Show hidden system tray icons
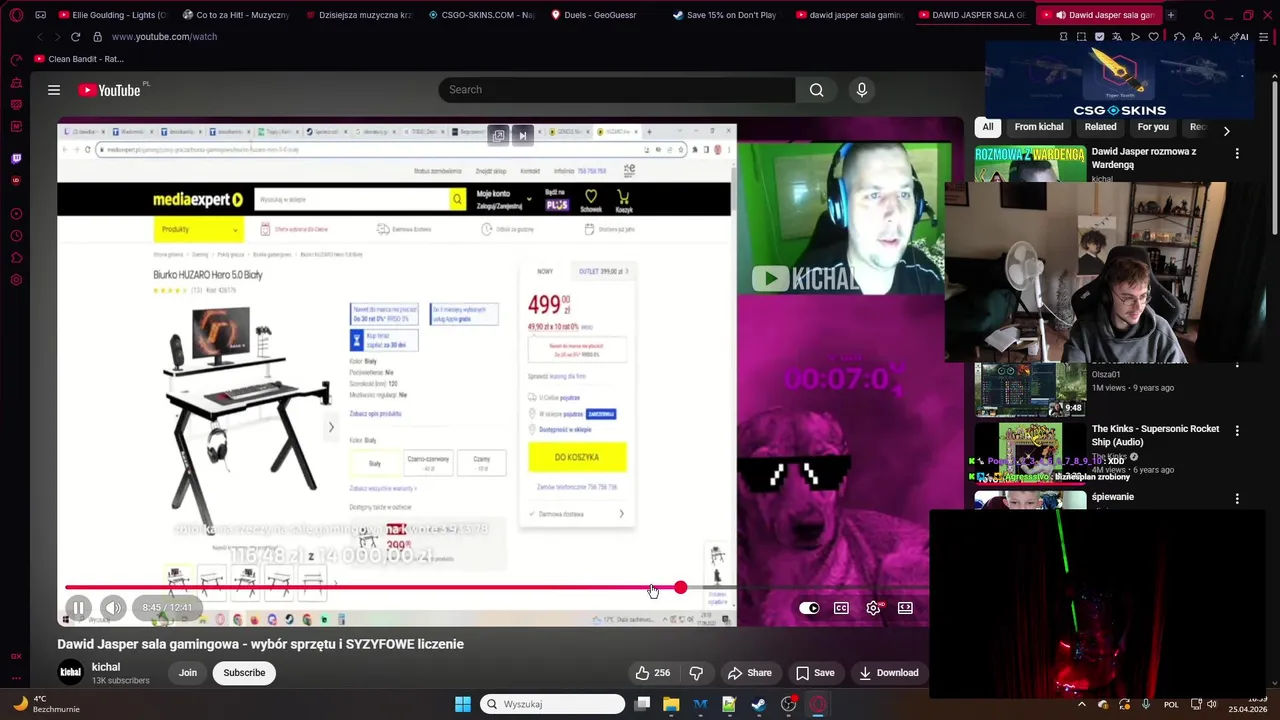The image size is (1280, 720). pos(1081,704)
